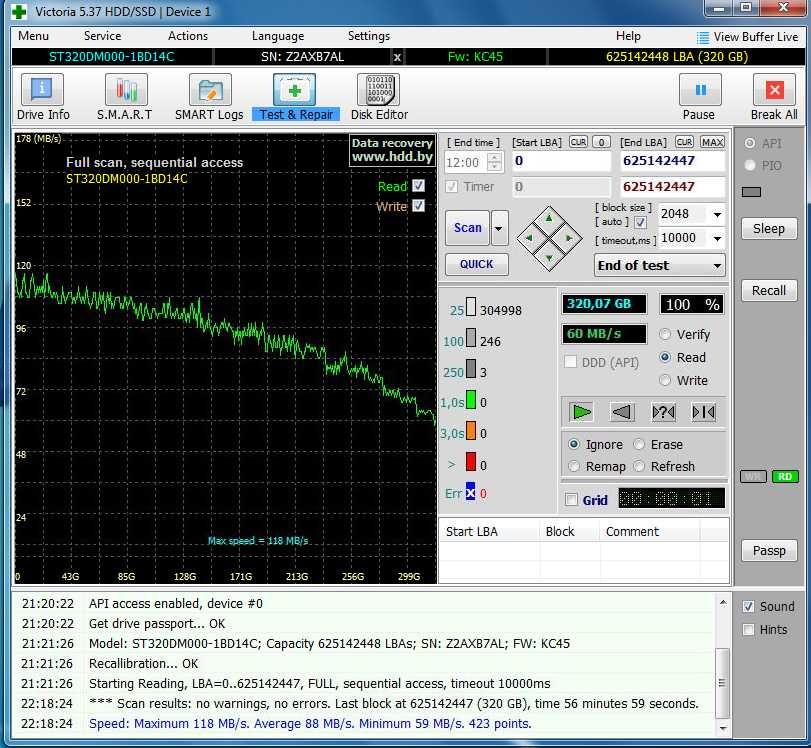Select the Refresh radio option
The height and width of the screenshot is (748, 811).
pyautogui.click(x=639, y=466)
